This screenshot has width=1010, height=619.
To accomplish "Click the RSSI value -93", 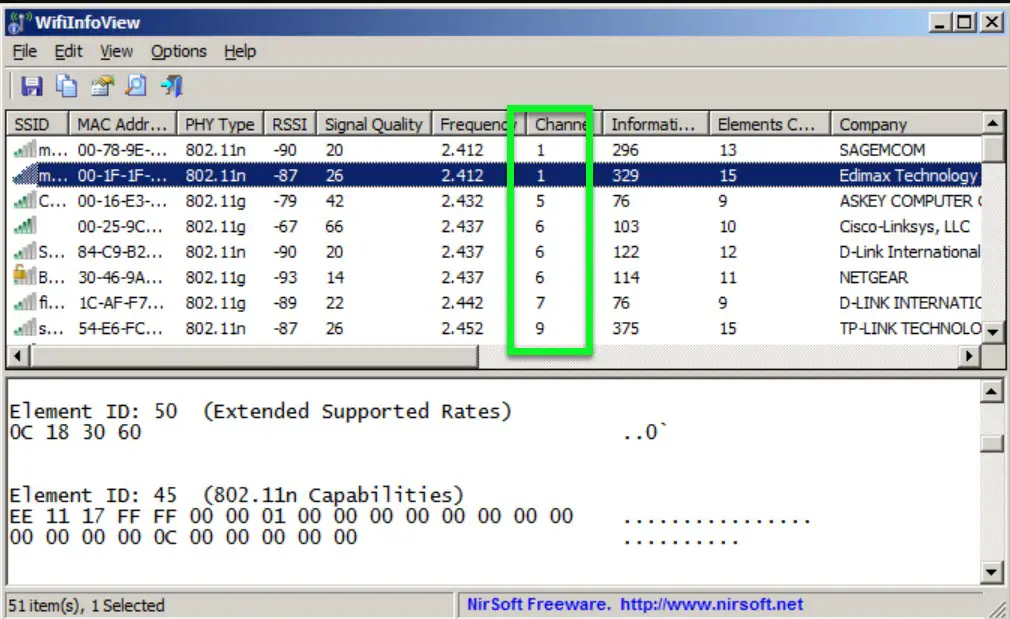I will pyautogui.click(x=285, y=277).
